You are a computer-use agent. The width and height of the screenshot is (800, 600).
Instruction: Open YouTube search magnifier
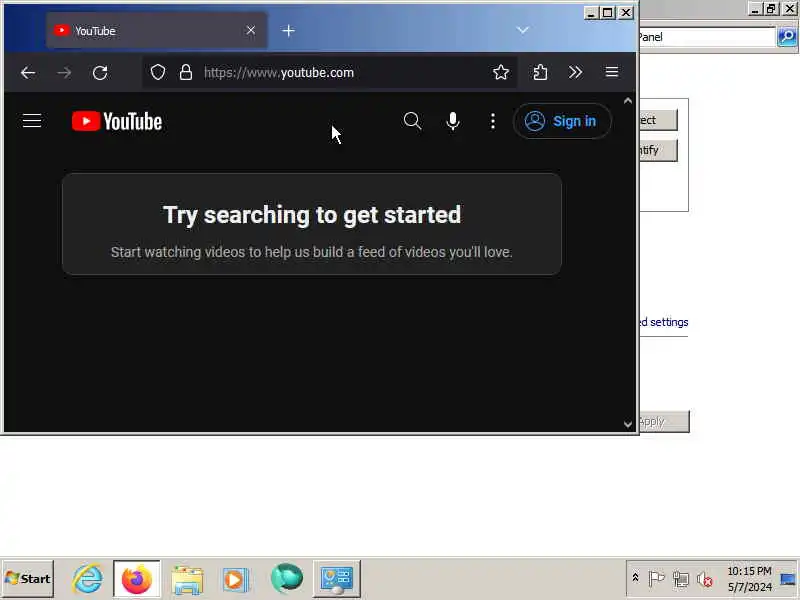[x=412, y=121]
